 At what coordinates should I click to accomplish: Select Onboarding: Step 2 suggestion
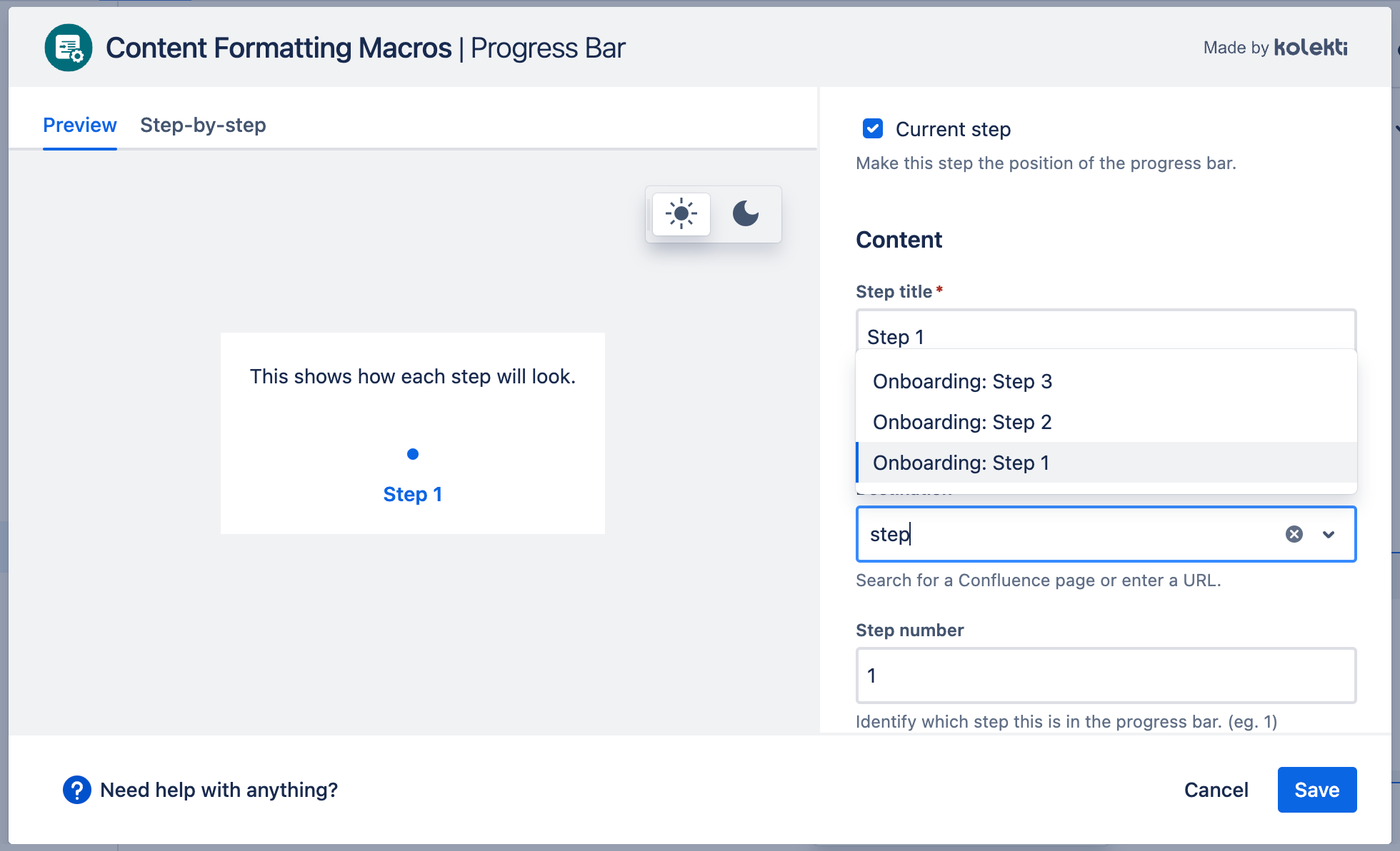click(1106, 422)
